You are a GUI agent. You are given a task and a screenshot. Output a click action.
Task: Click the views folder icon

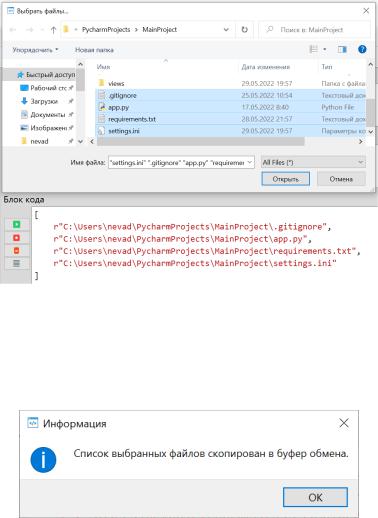[102, 83]
